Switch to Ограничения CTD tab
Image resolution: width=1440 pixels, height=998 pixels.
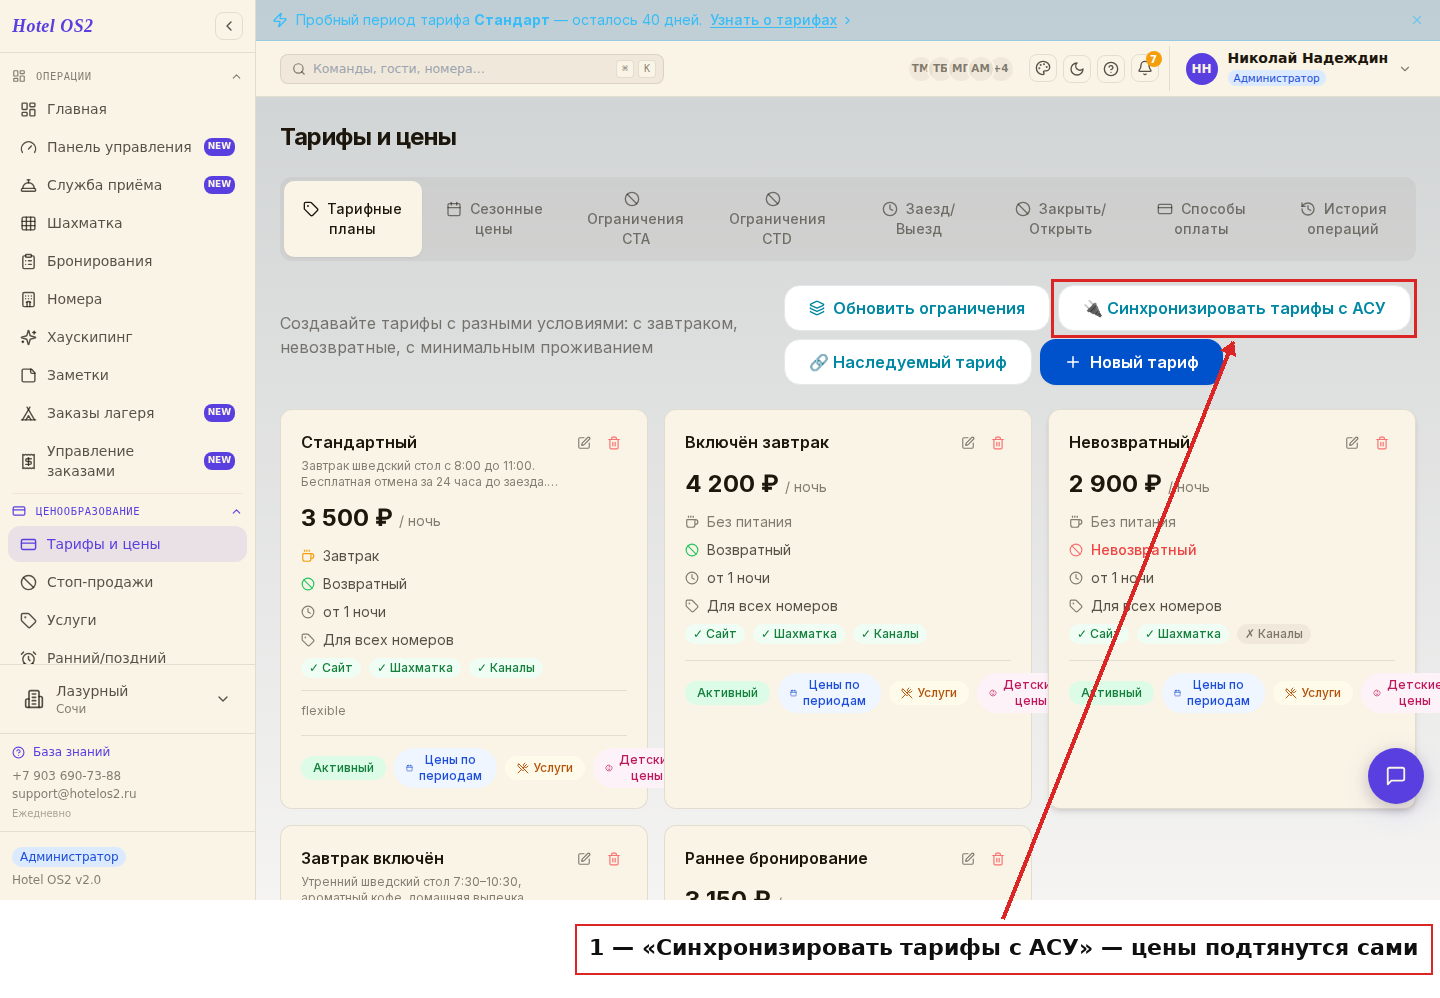(x=777, y=219)
